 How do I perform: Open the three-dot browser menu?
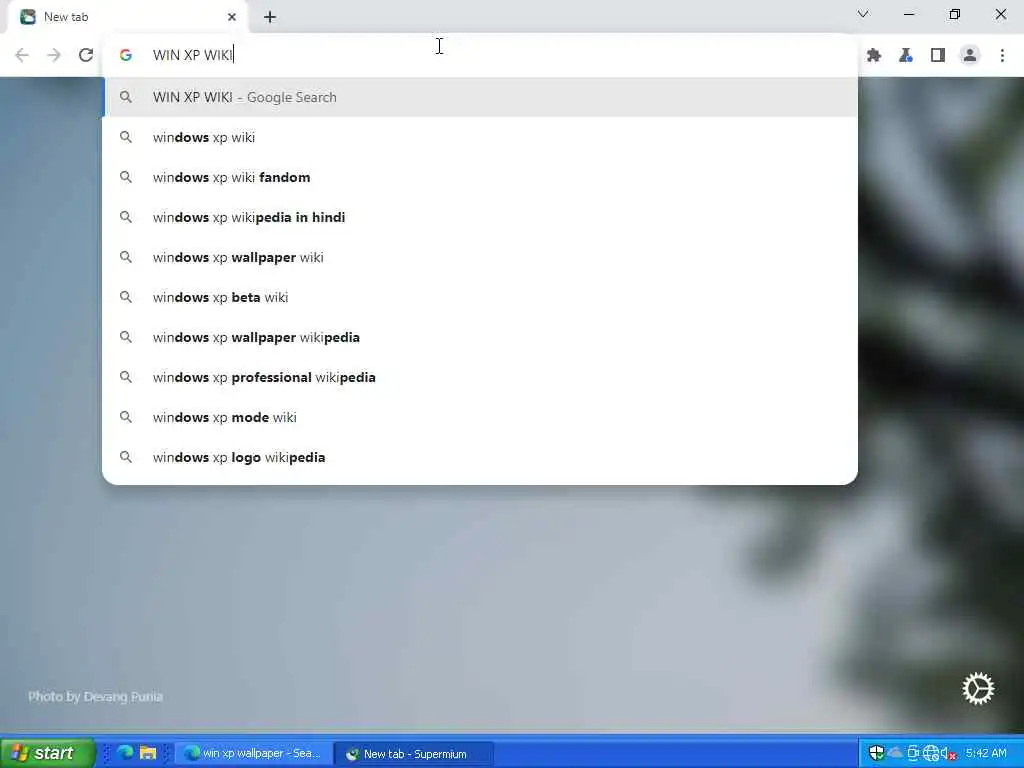click(x=1002, y=55)
